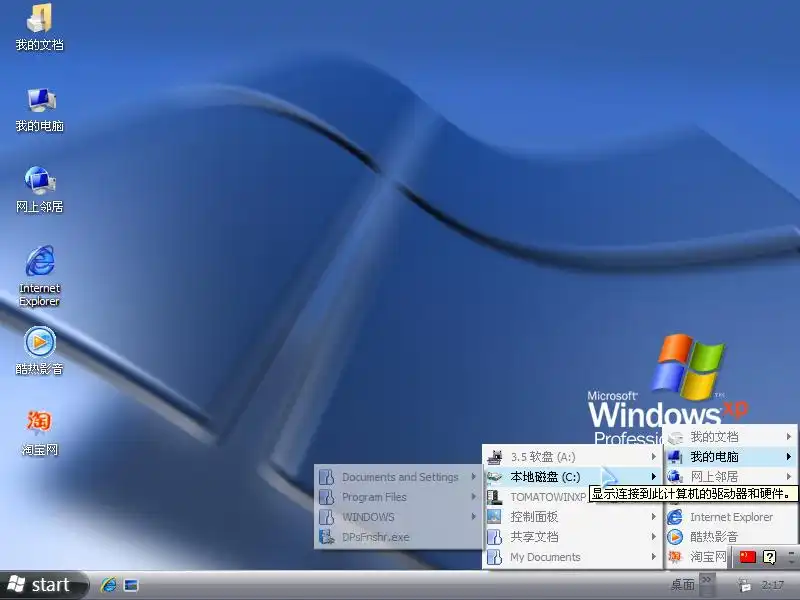Select Program Files folder in submenu
The width and height of the screenshot is (800, 600).
click(398, 497)
